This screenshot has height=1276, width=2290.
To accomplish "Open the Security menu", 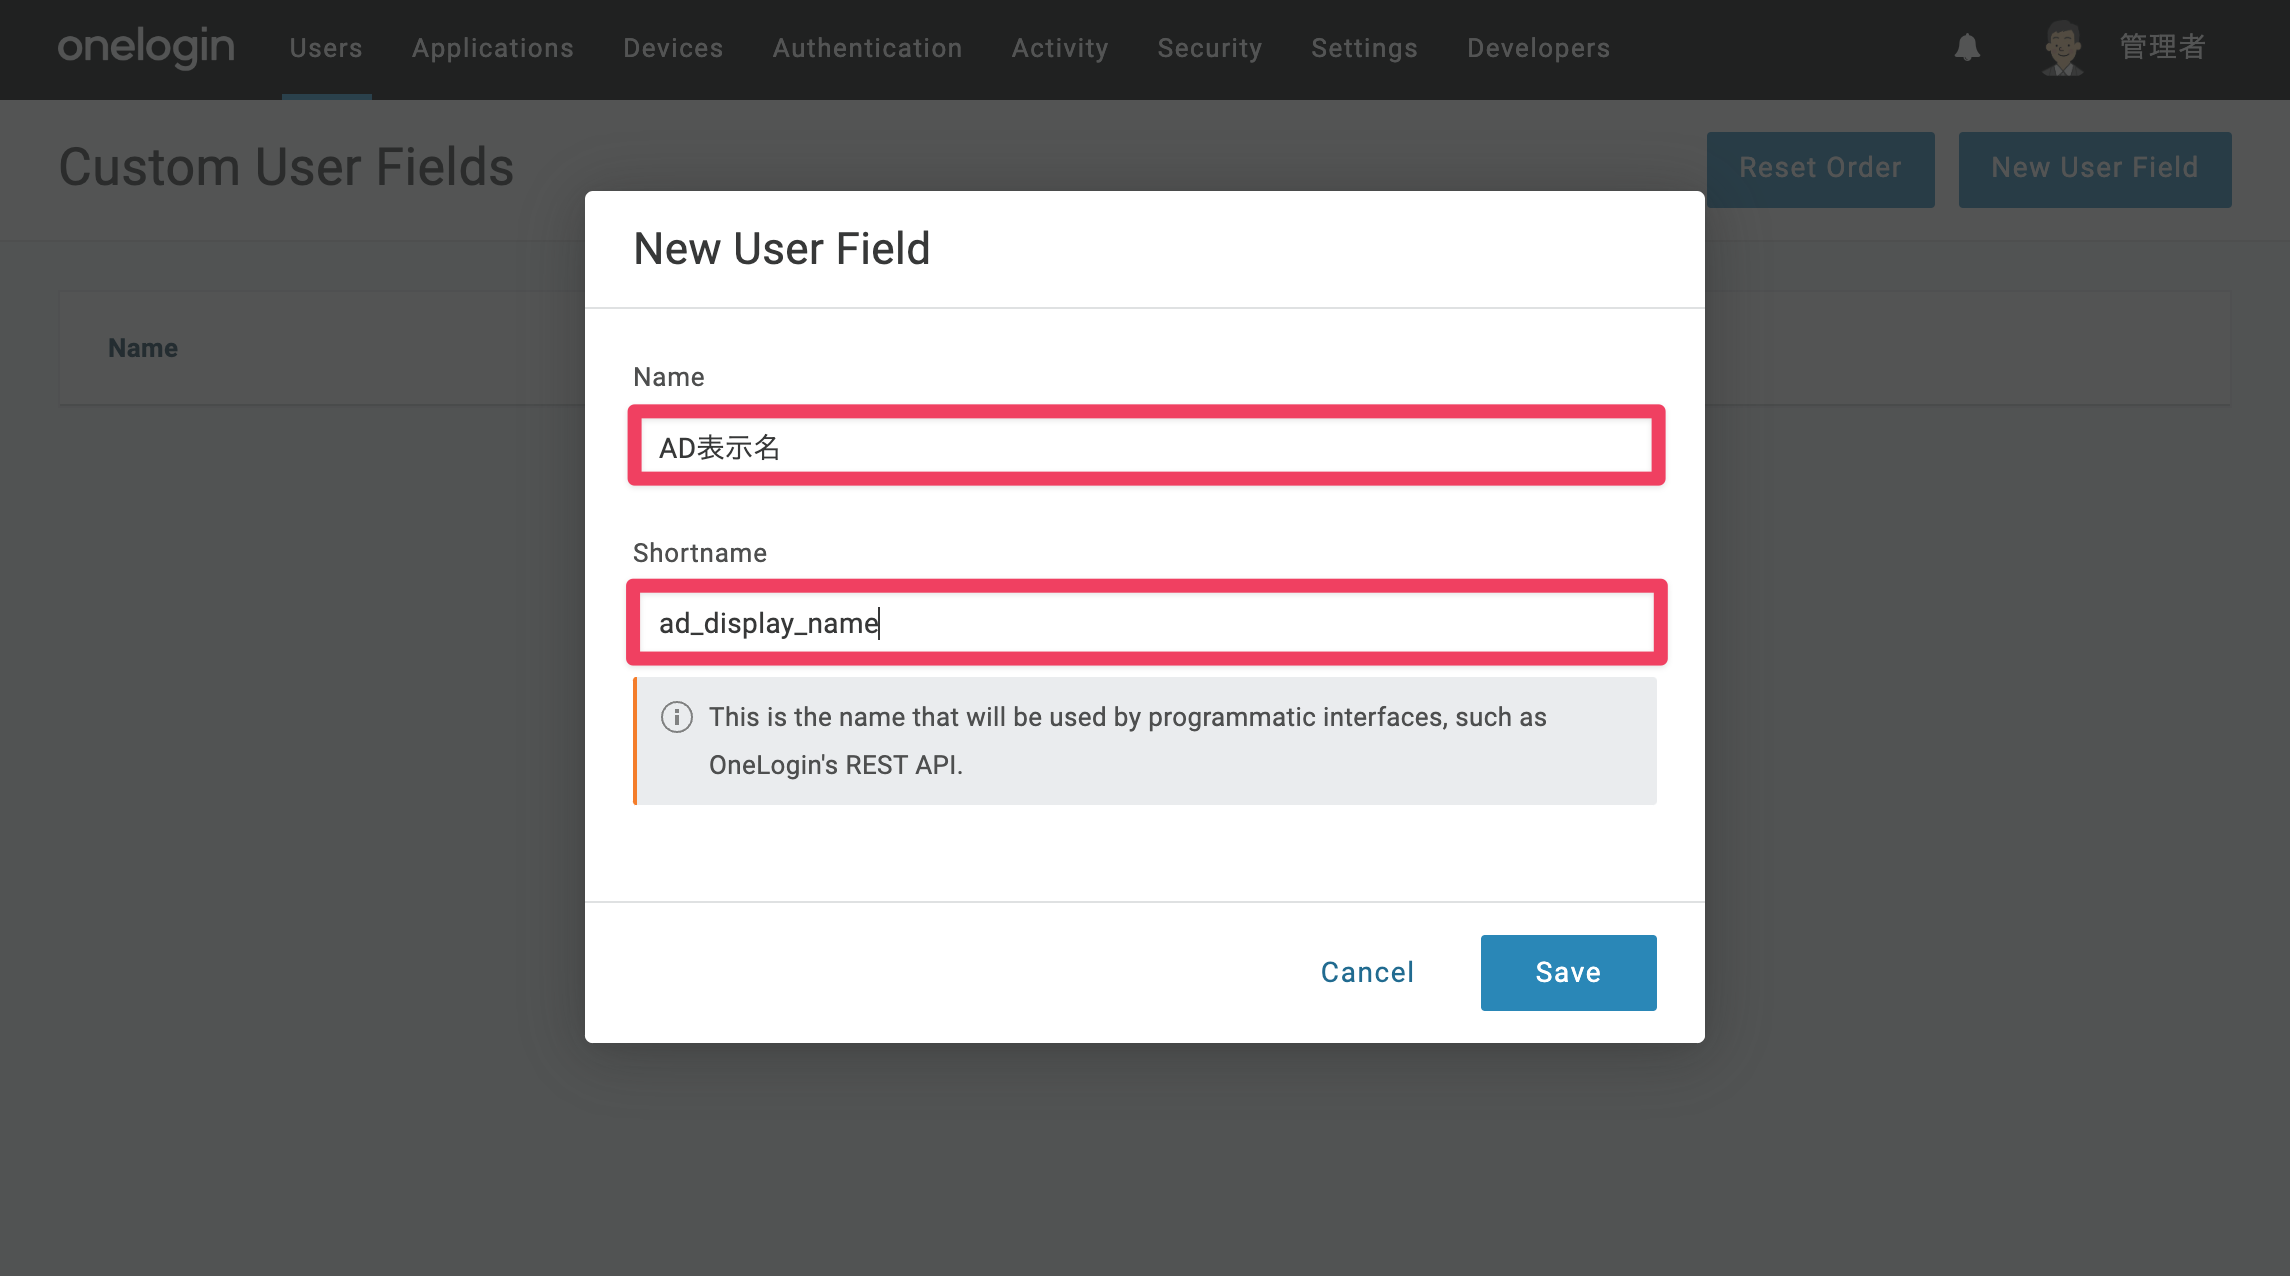I will tap(1210, 48).
